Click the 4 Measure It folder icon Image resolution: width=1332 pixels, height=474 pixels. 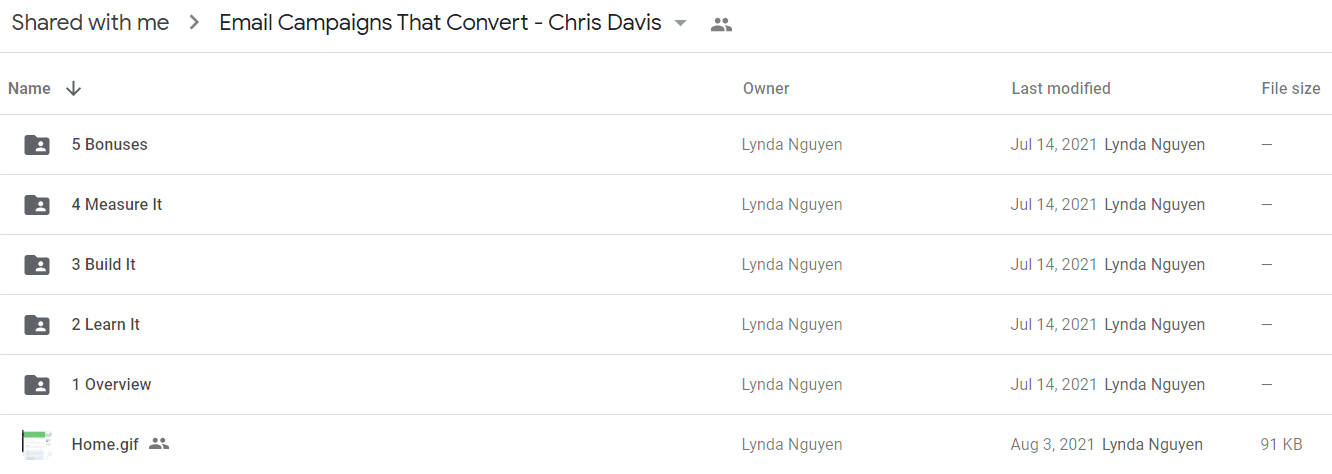click(x=37, y=205)
